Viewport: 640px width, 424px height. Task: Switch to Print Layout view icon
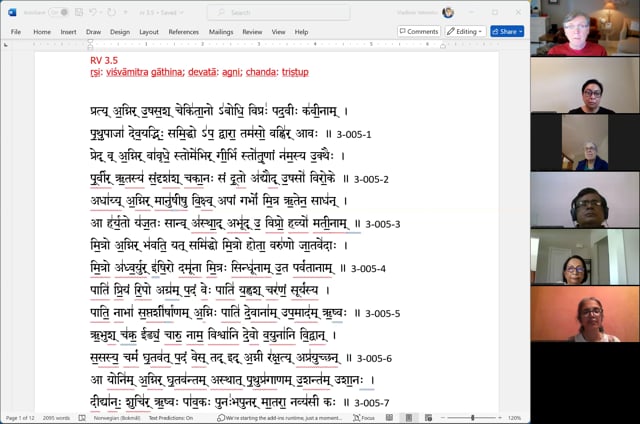[409, 417]
